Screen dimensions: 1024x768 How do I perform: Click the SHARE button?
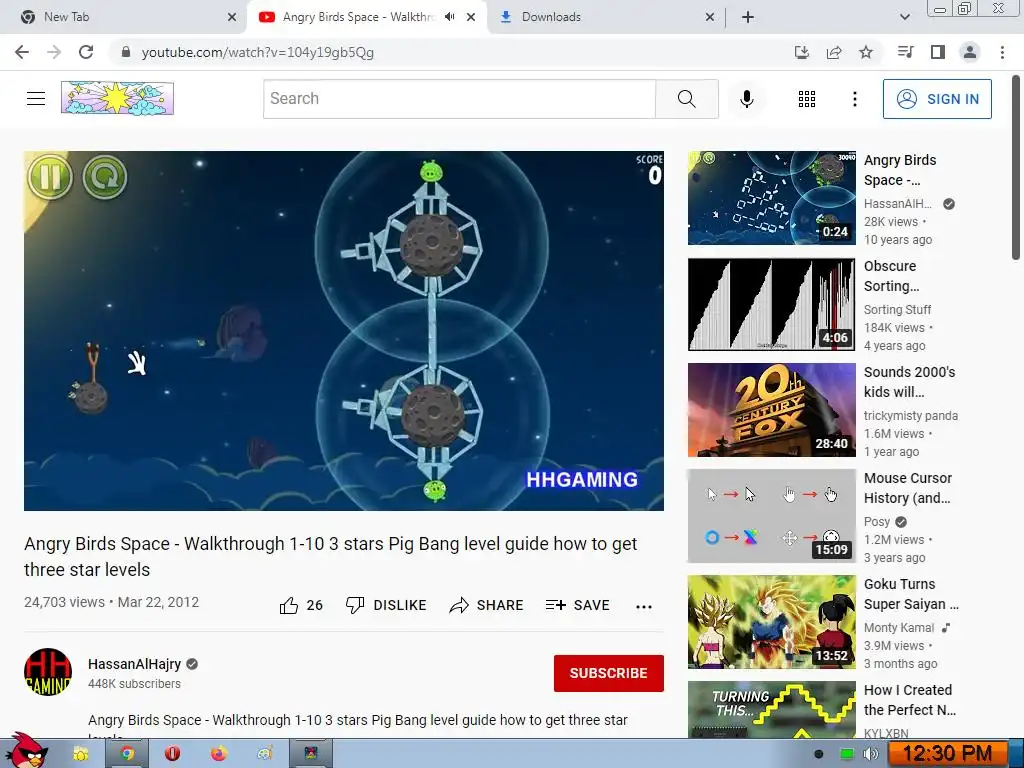pyautogui.click(x=487, y=605)
